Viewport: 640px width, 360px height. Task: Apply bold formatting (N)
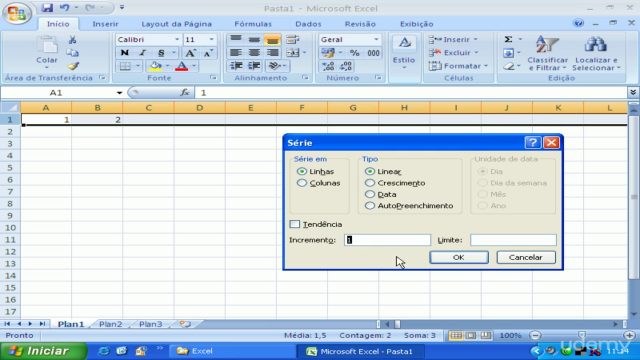pos(124,53)
